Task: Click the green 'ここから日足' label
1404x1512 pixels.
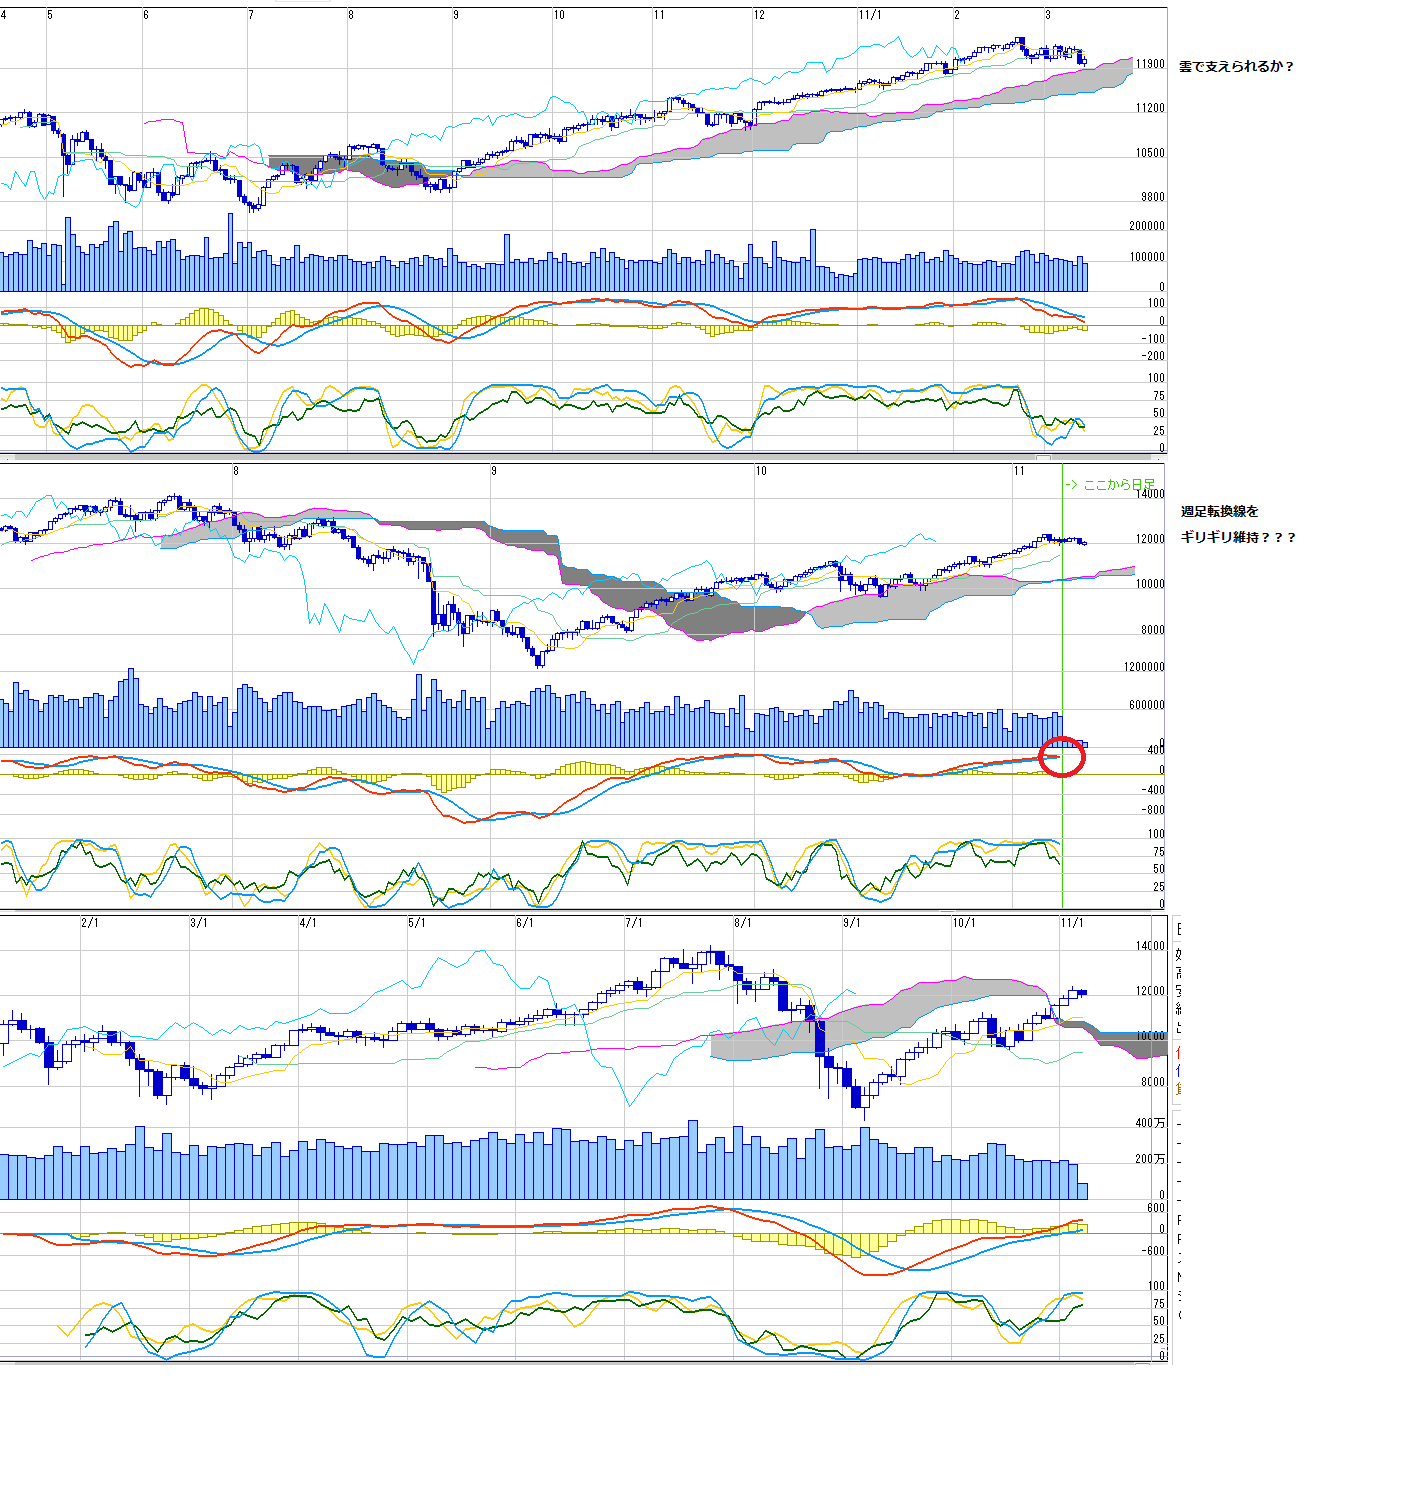Action: click(x=1110, y=485)
